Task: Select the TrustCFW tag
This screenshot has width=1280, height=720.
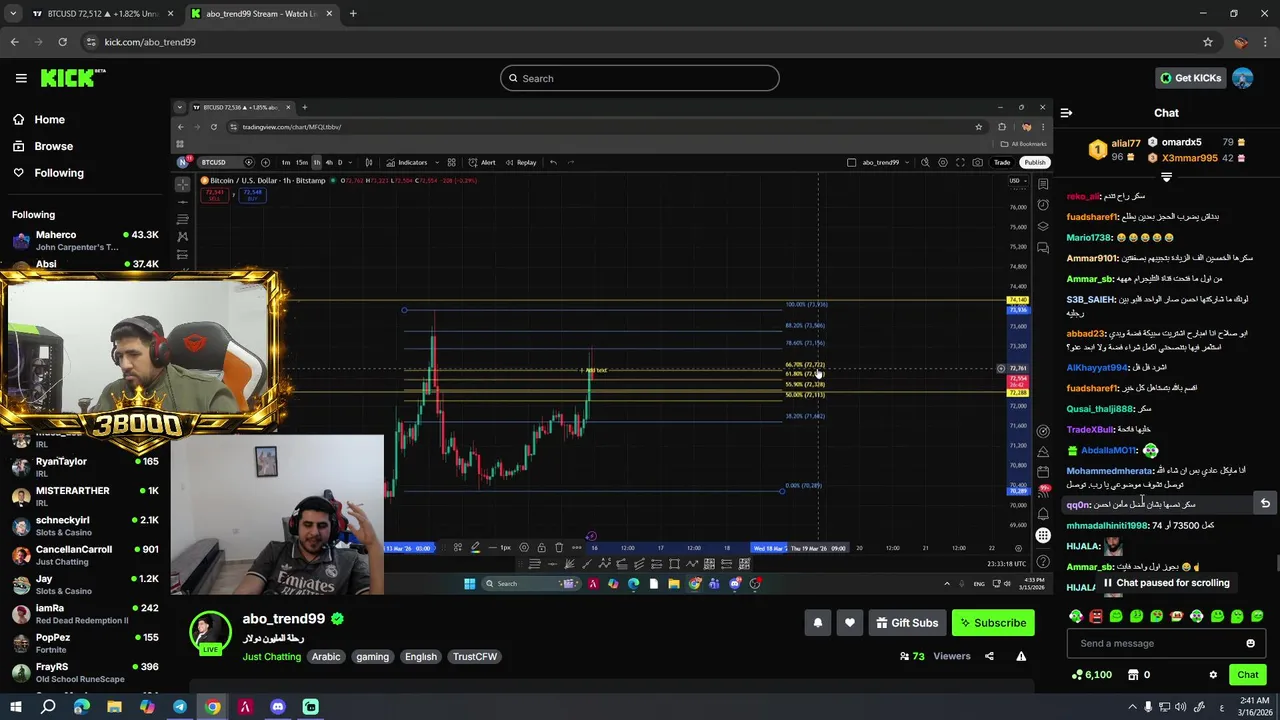Action: (475, 657)
